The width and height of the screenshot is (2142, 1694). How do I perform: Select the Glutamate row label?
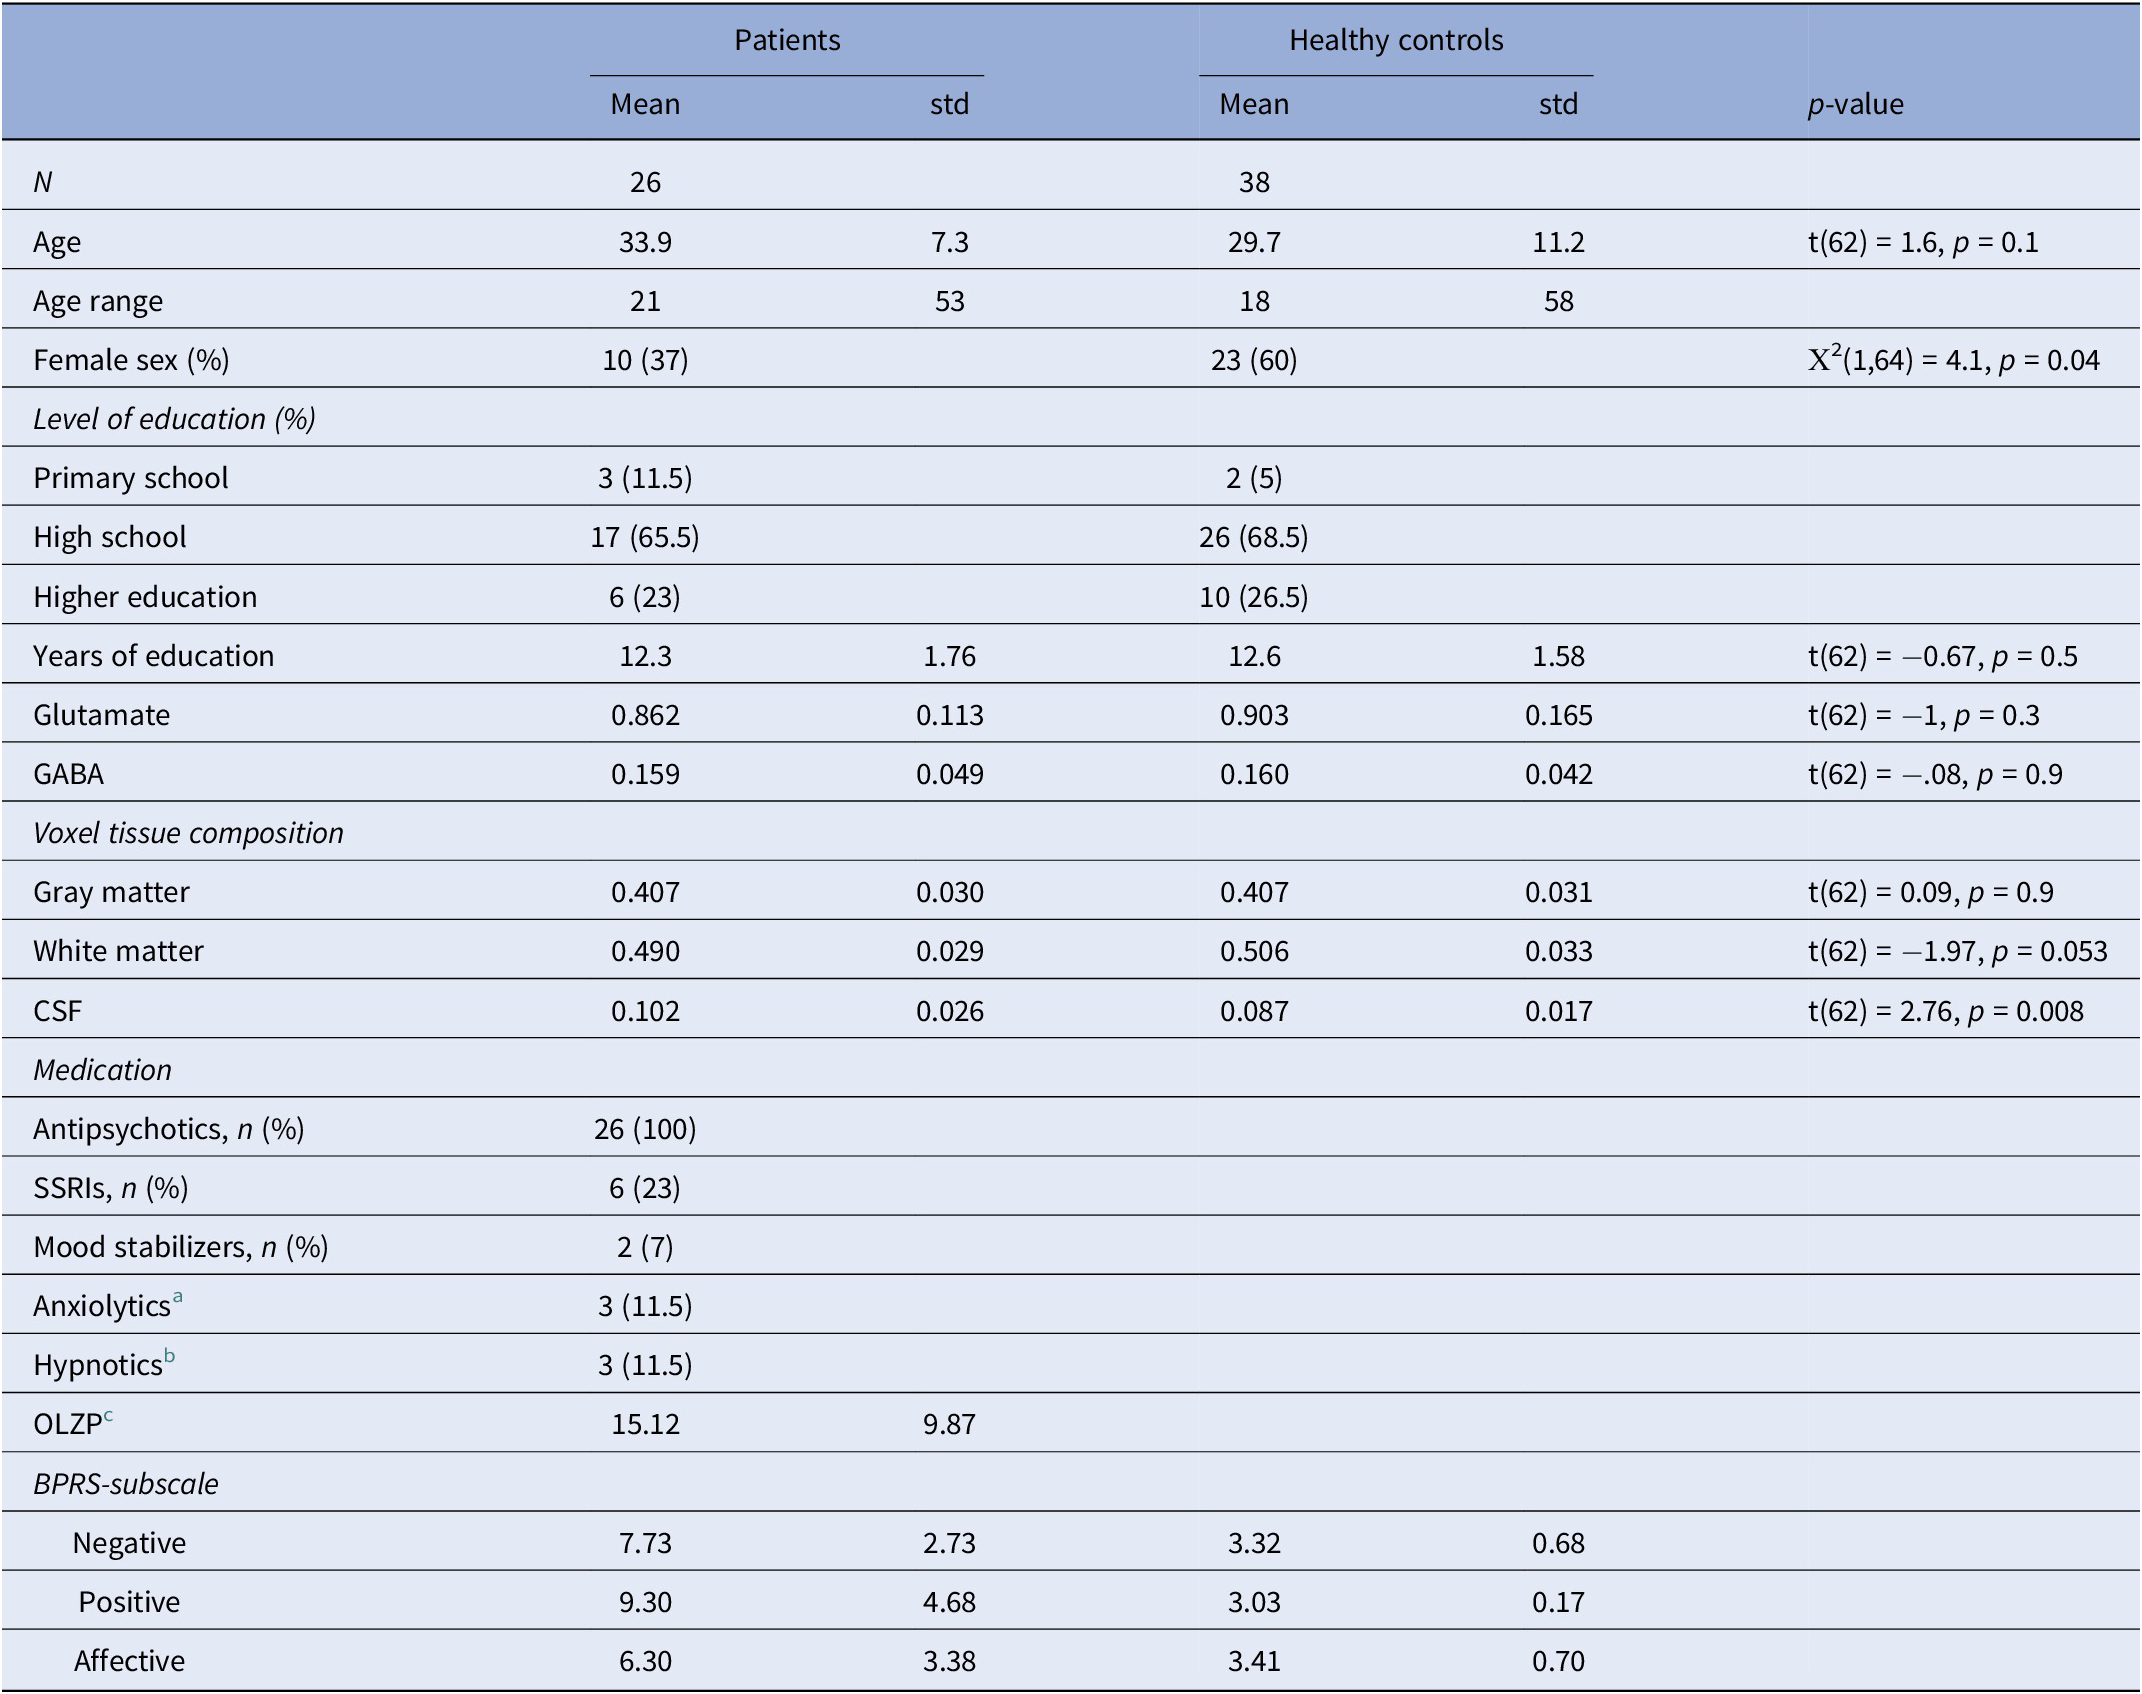tap(101, 715)
